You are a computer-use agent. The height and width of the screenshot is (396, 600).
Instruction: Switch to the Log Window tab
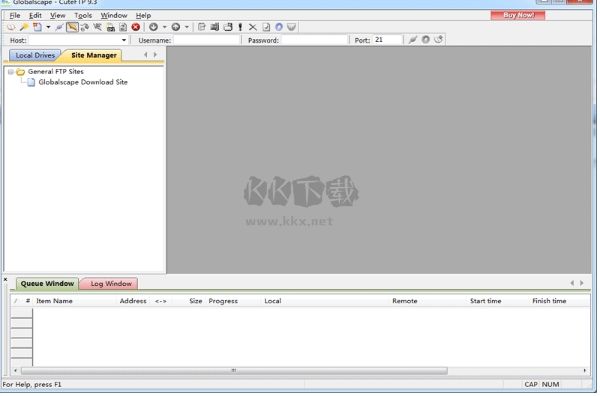[x=111, y=285]
